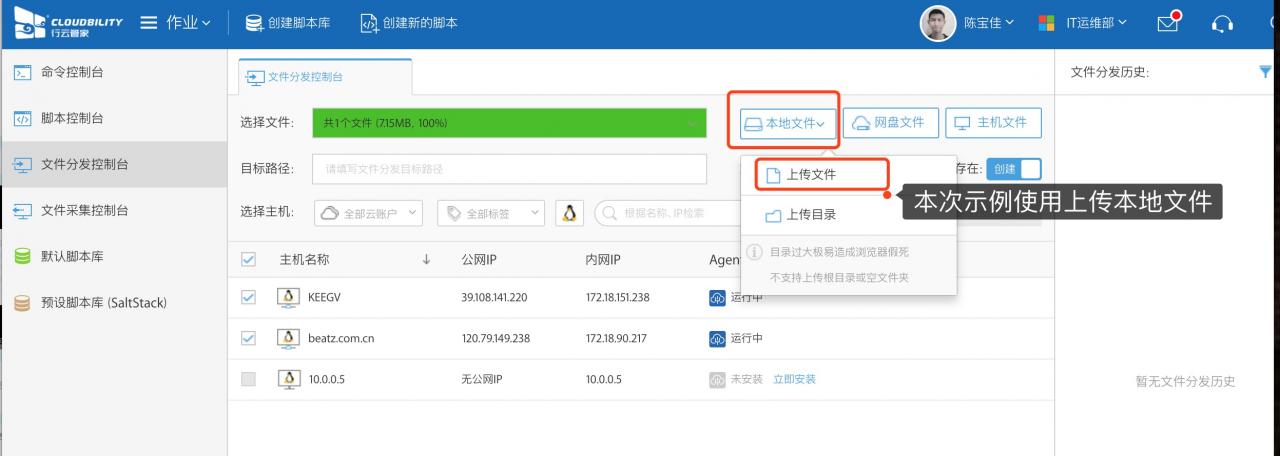1280x456 pixels.
Task: Click 10.0.0.5 agent not-installed icon
Action: point(717,379)
